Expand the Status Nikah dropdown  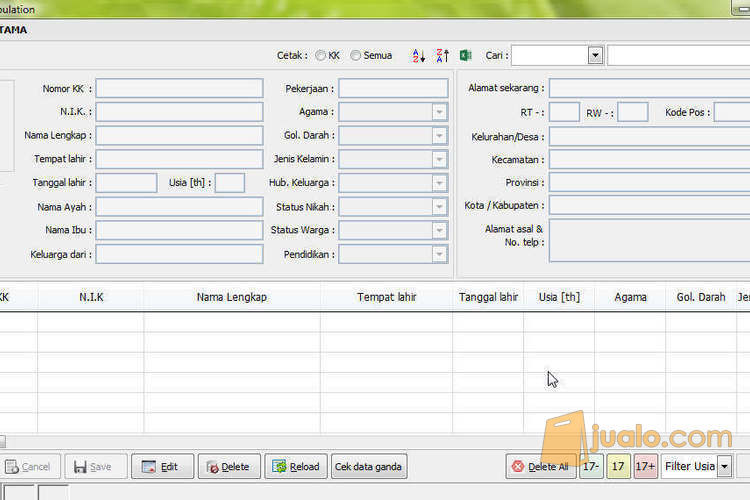439,207
